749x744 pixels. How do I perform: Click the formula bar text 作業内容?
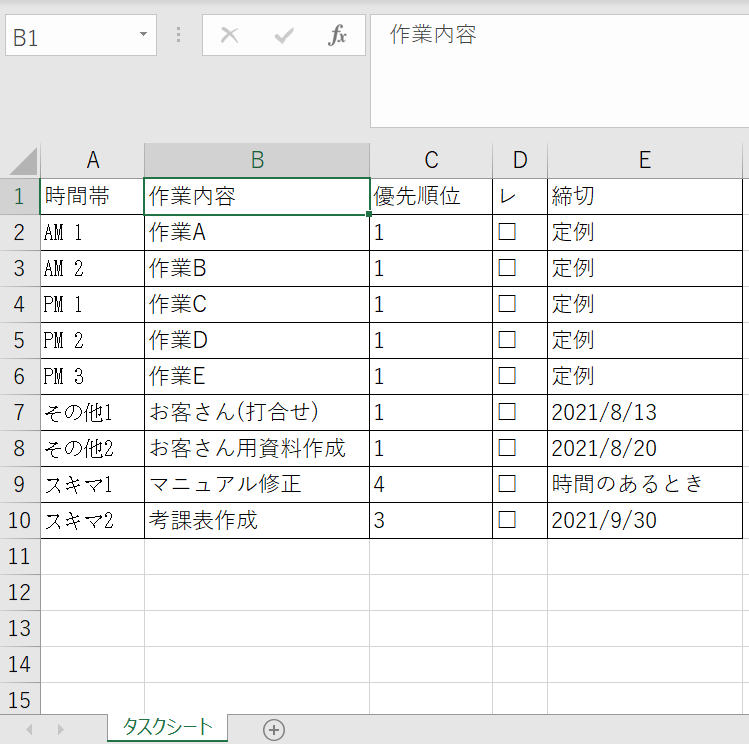pos(433,35)
